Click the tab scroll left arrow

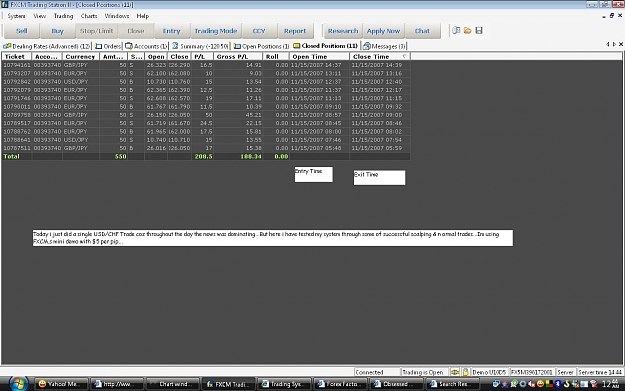(x=608, y=44)
